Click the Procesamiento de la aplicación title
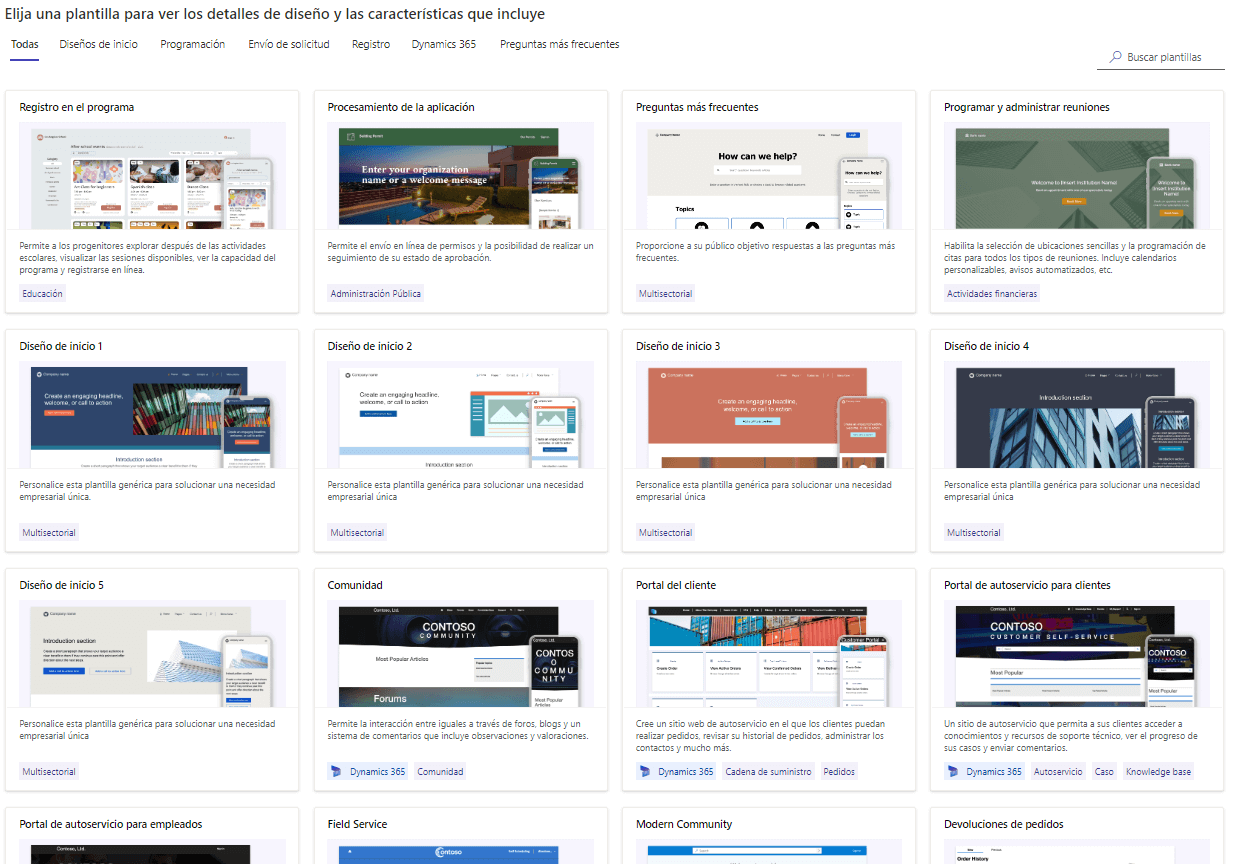The height and width of the screenshot is (864, 1234). (401, 107)
